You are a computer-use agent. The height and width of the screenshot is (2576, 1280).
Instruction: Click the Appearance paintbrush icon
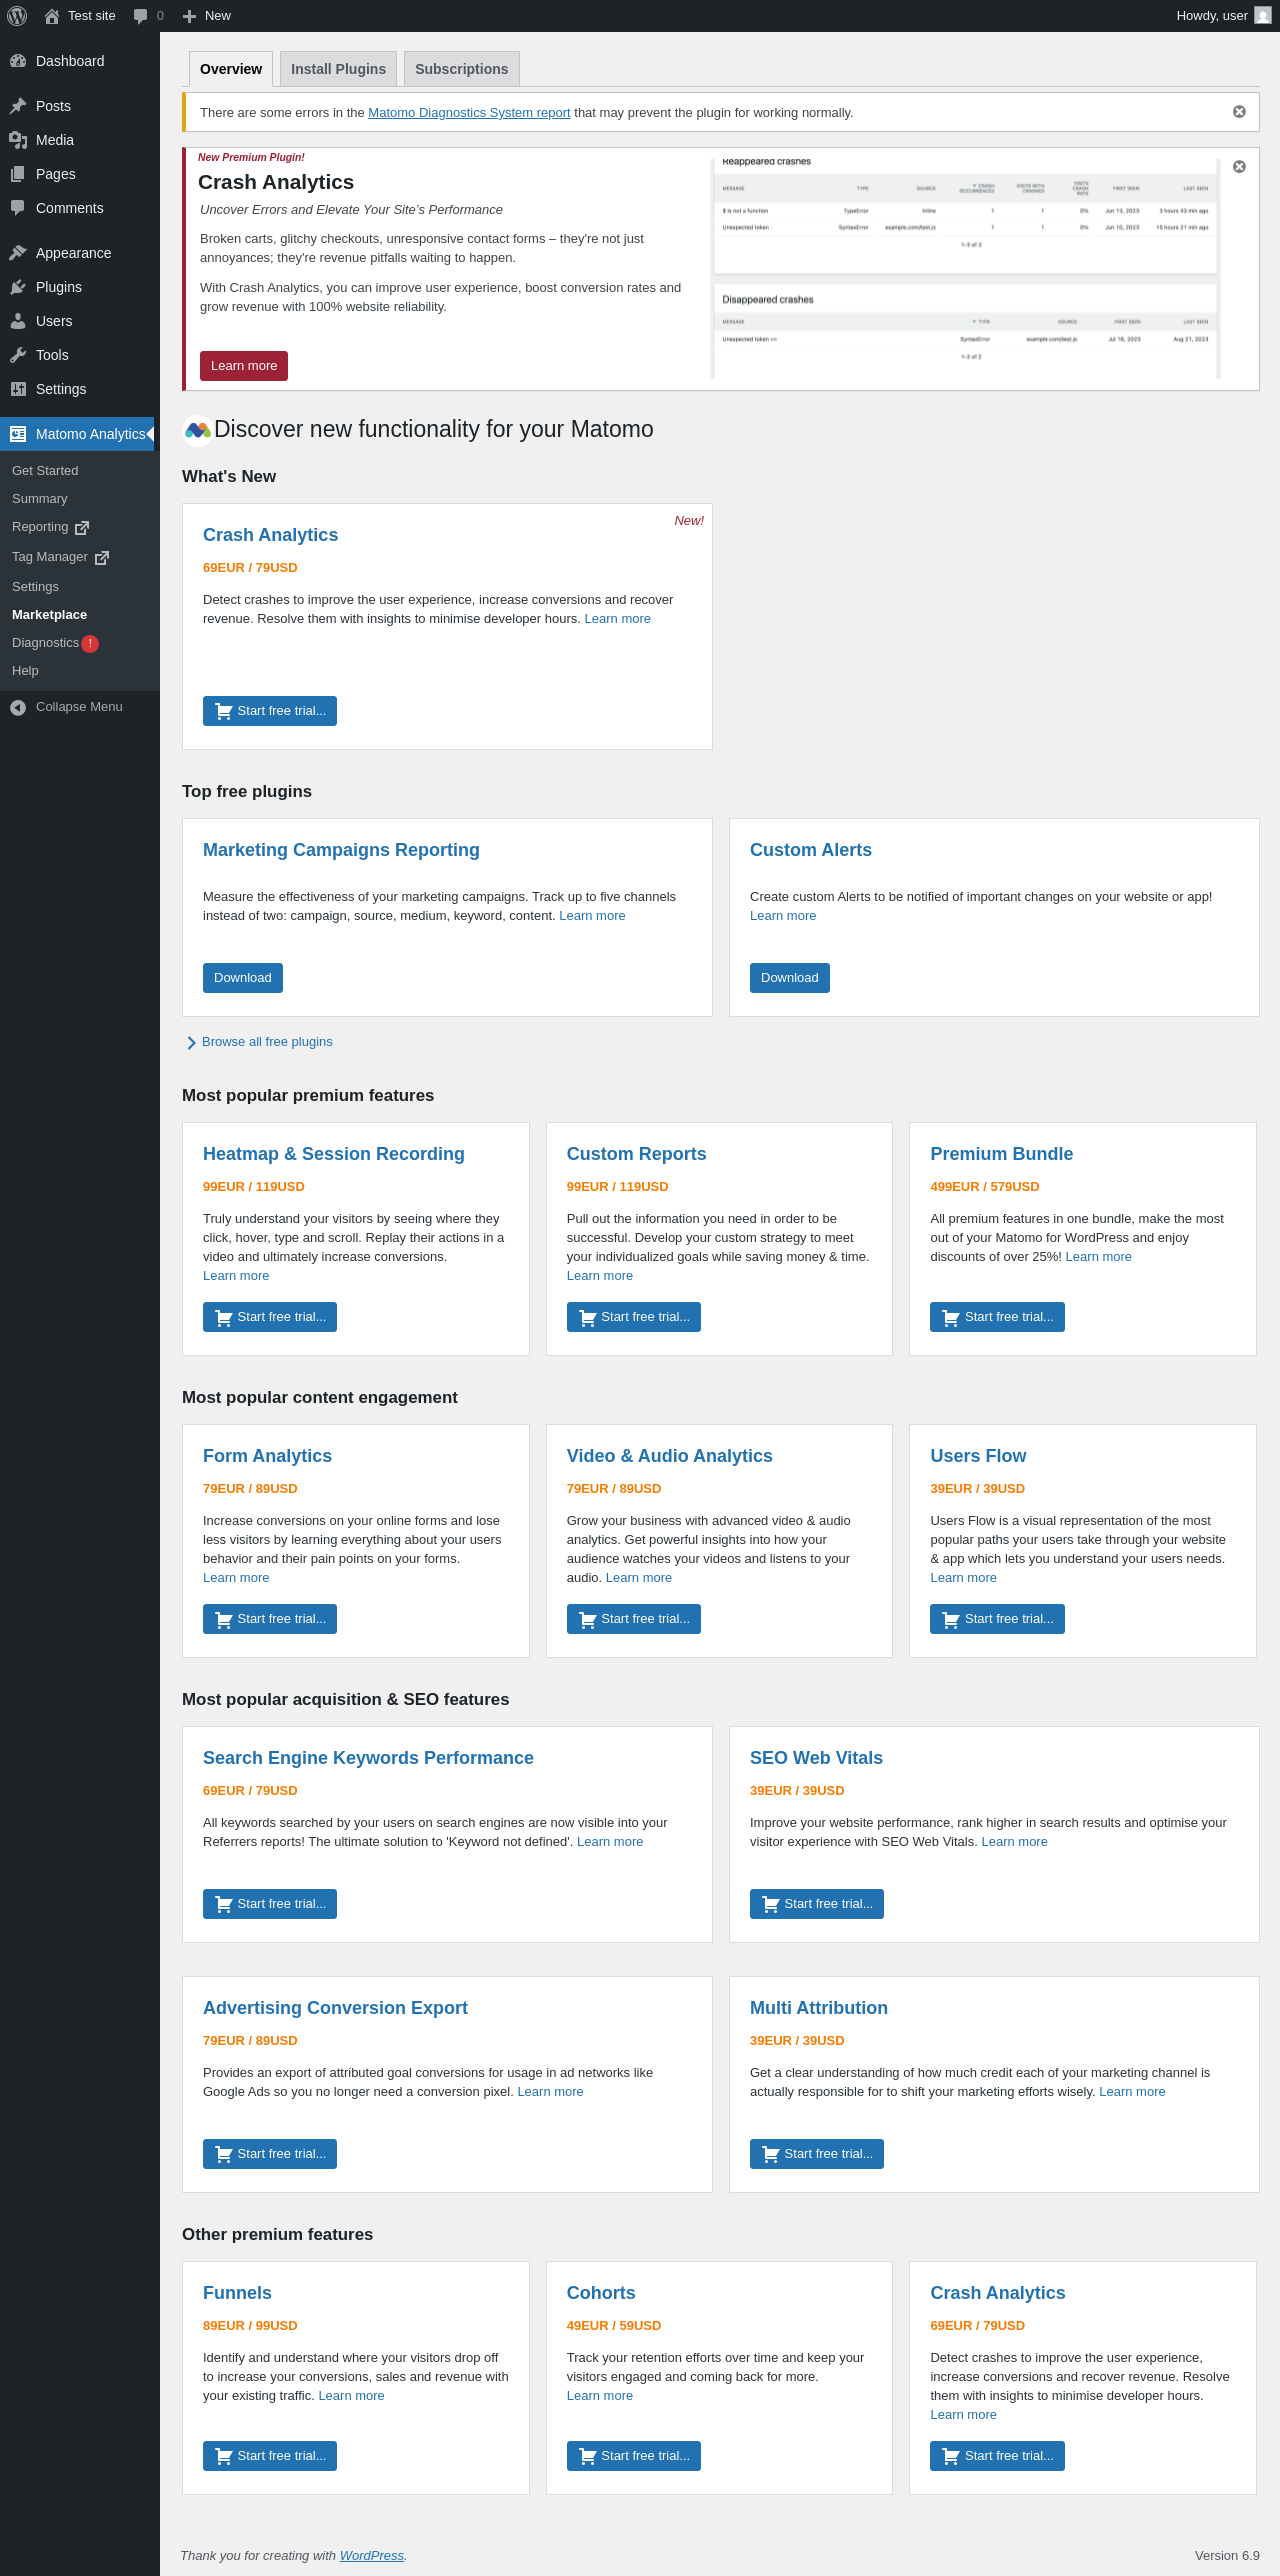[x=18, y=253]
